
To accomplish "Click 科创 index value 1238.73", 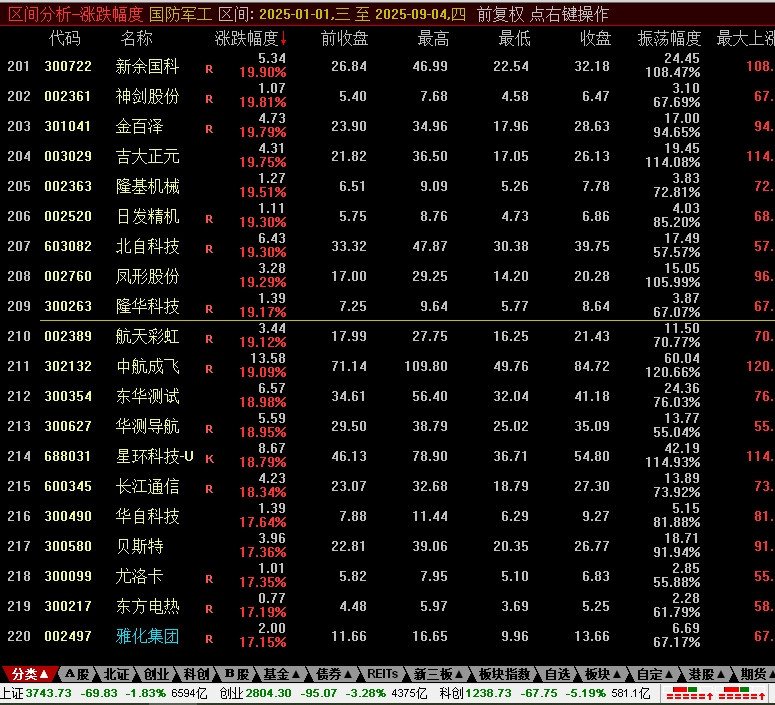I will tap(488, 693).
